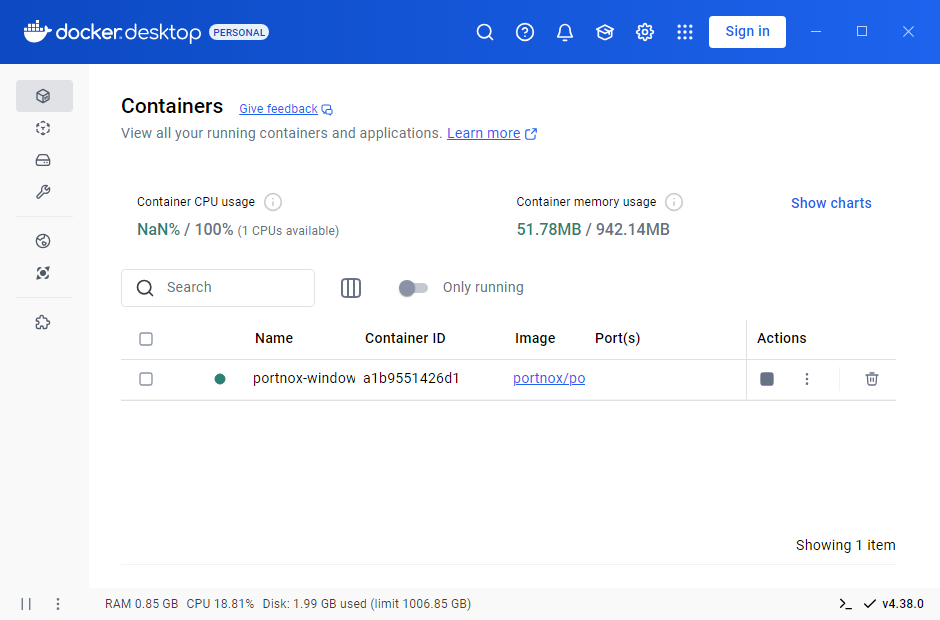The width and height of the screenshot is (940, 620).
Task: Open the Learning center graduation cap icon
Action: (605, 32)
